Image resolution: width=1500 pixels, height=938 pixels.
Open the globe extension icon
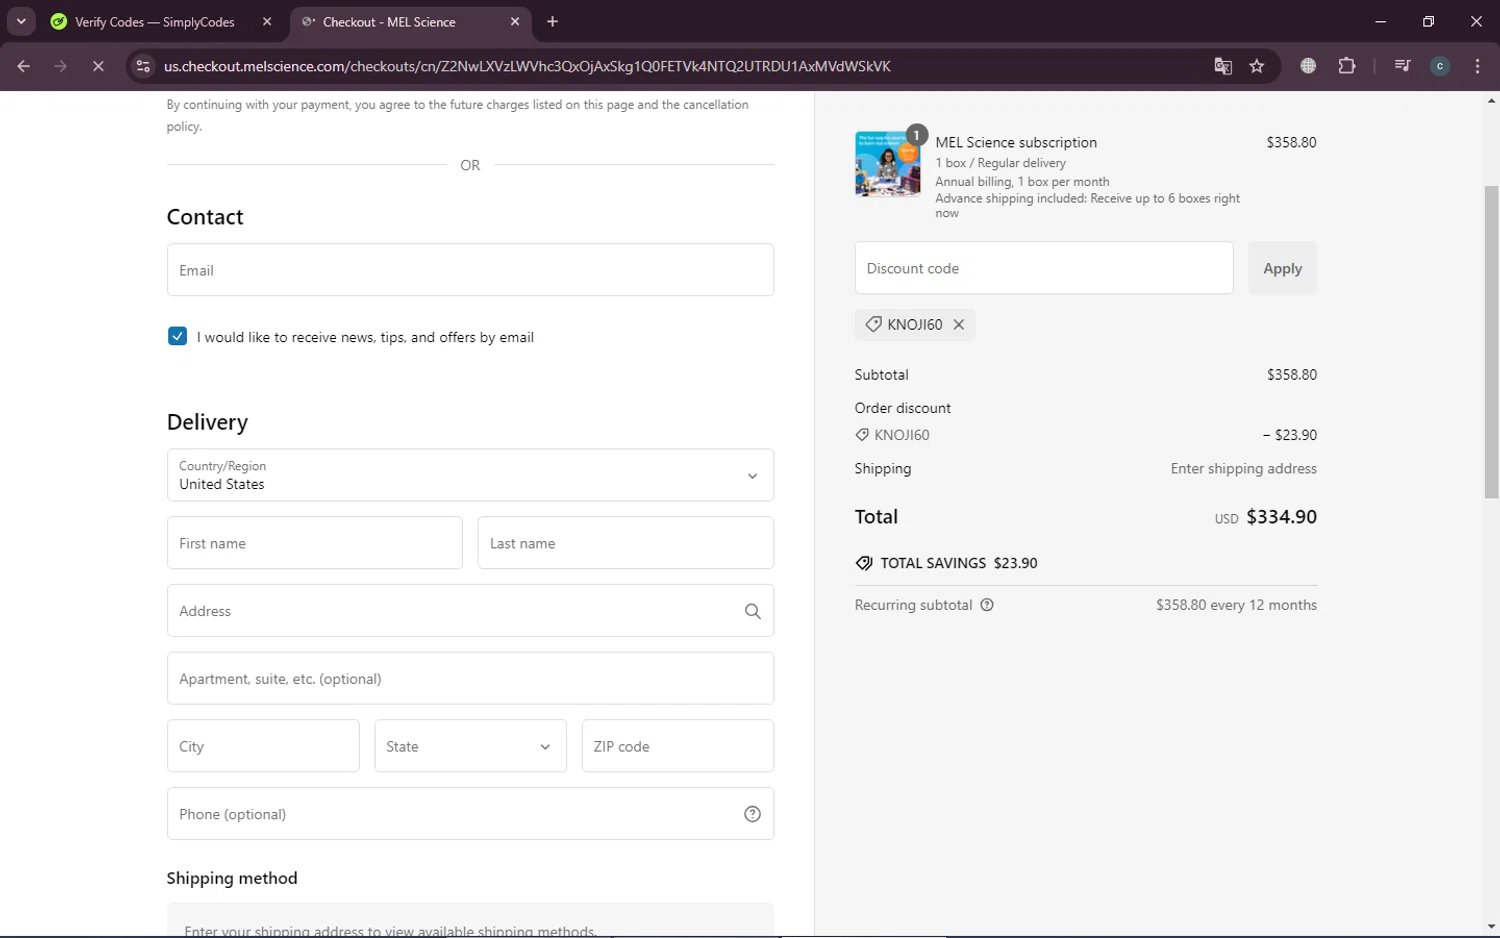(x=1308, y=66)
